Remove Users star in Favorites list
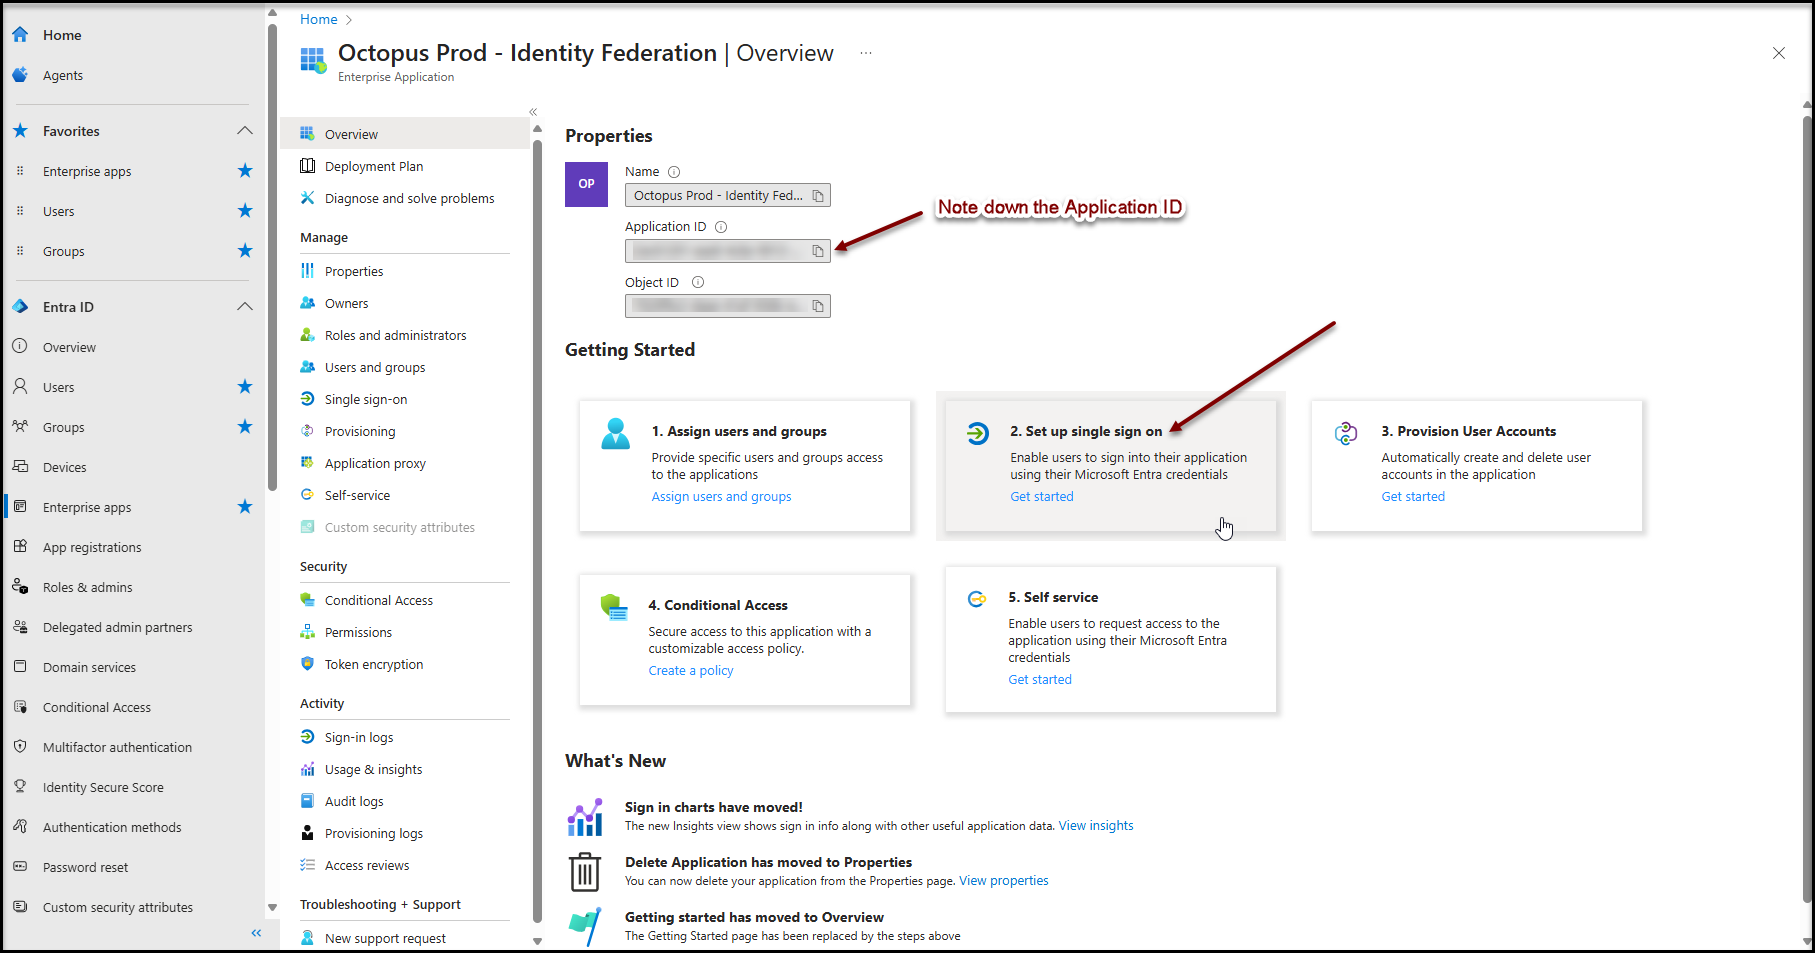1815x953 pixels. [245, 211]
